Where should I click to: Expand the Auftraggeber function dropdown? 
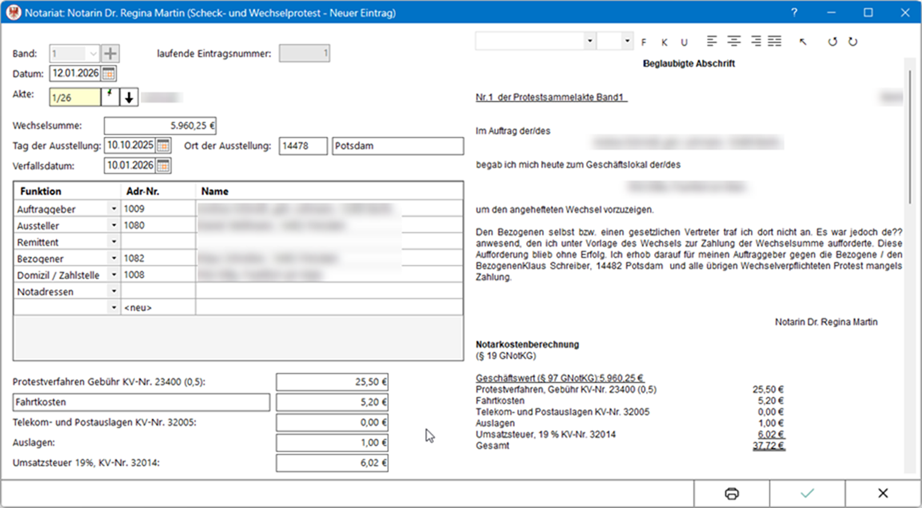[113, 209]
